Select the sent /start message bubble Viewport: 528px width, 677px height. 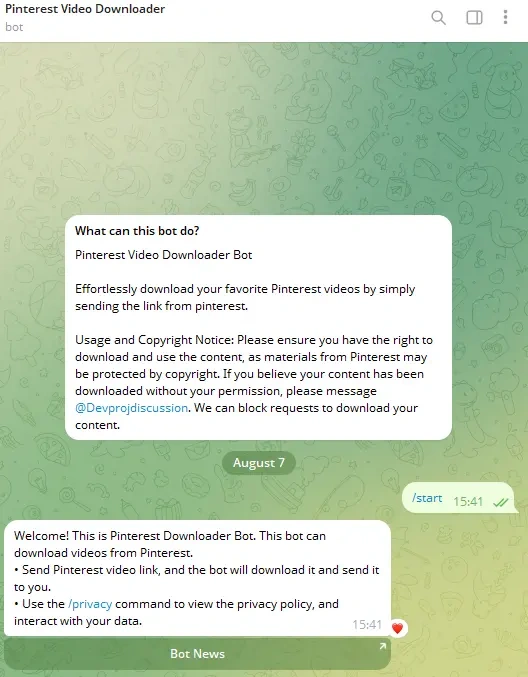458,497
